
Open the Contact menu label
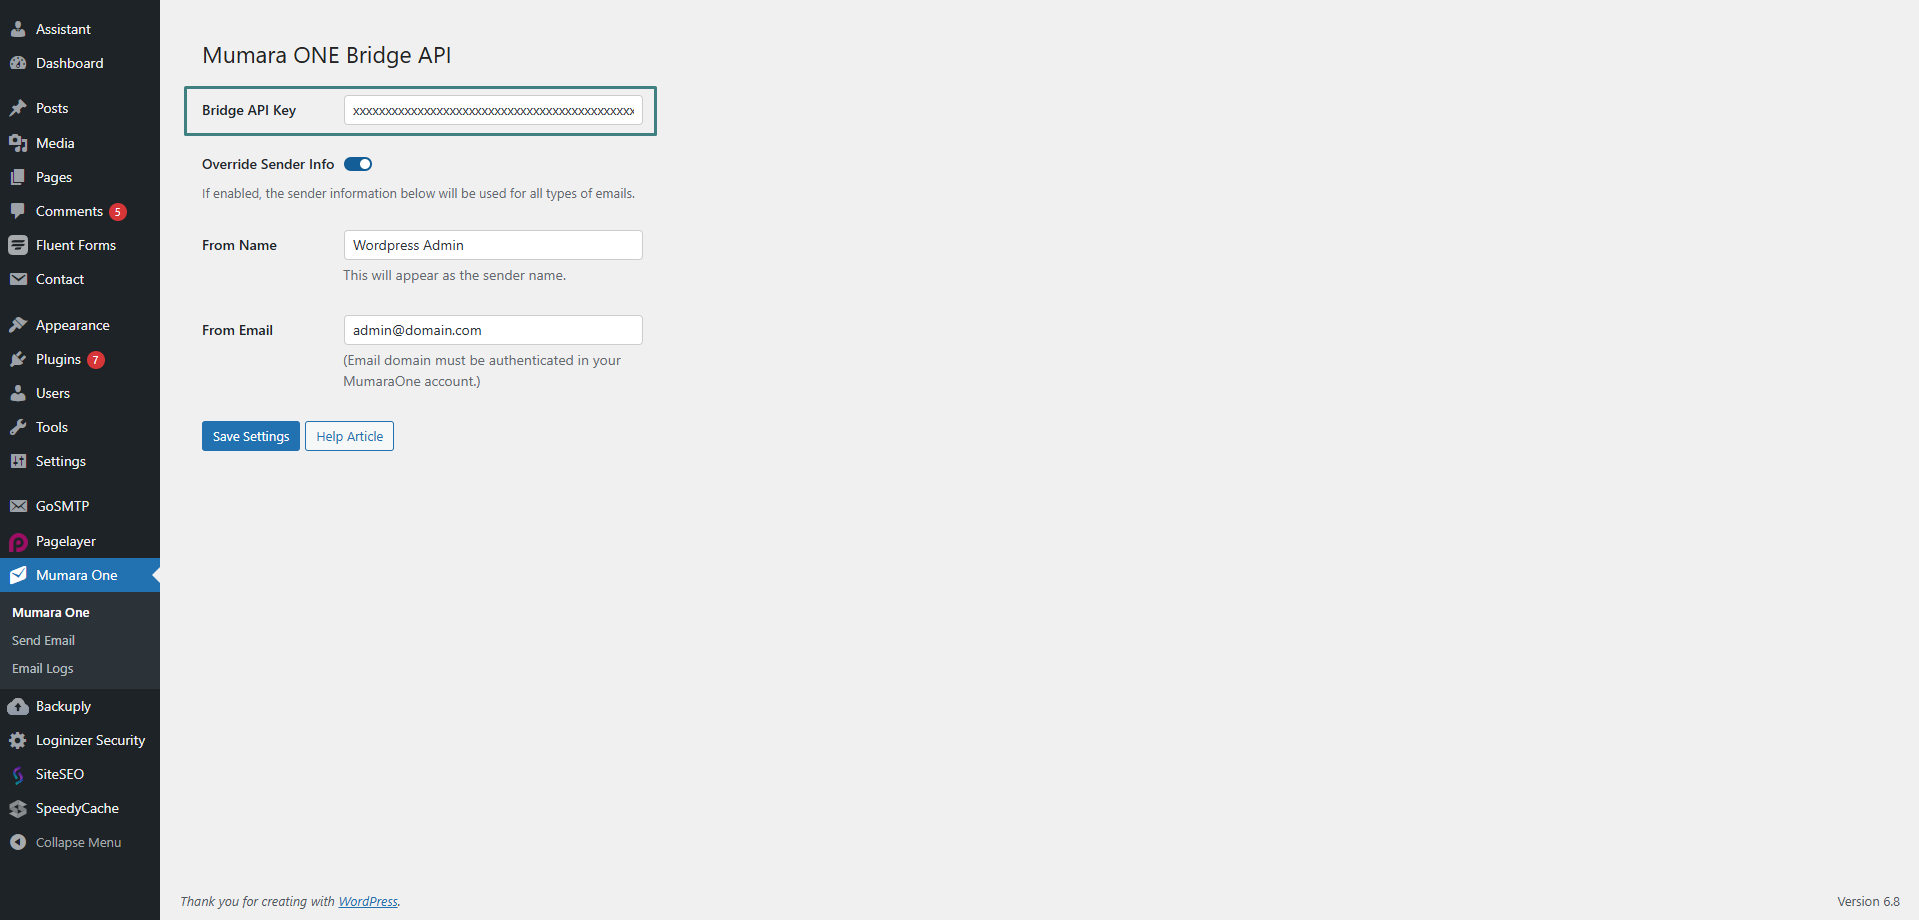[60, 279]
